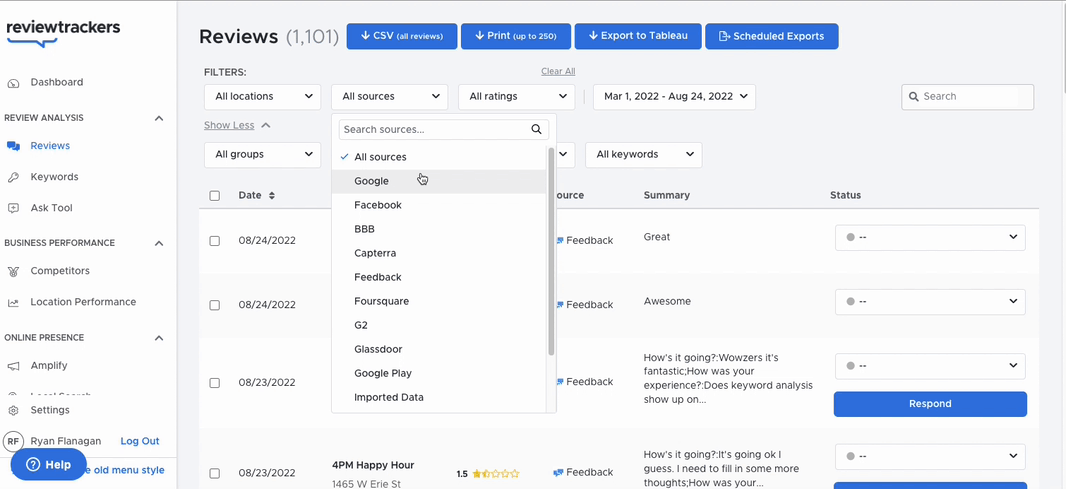This screenshot has height=489, width=1066.
Task: Collapse the Online Presence section
Action: coord(159,338)
